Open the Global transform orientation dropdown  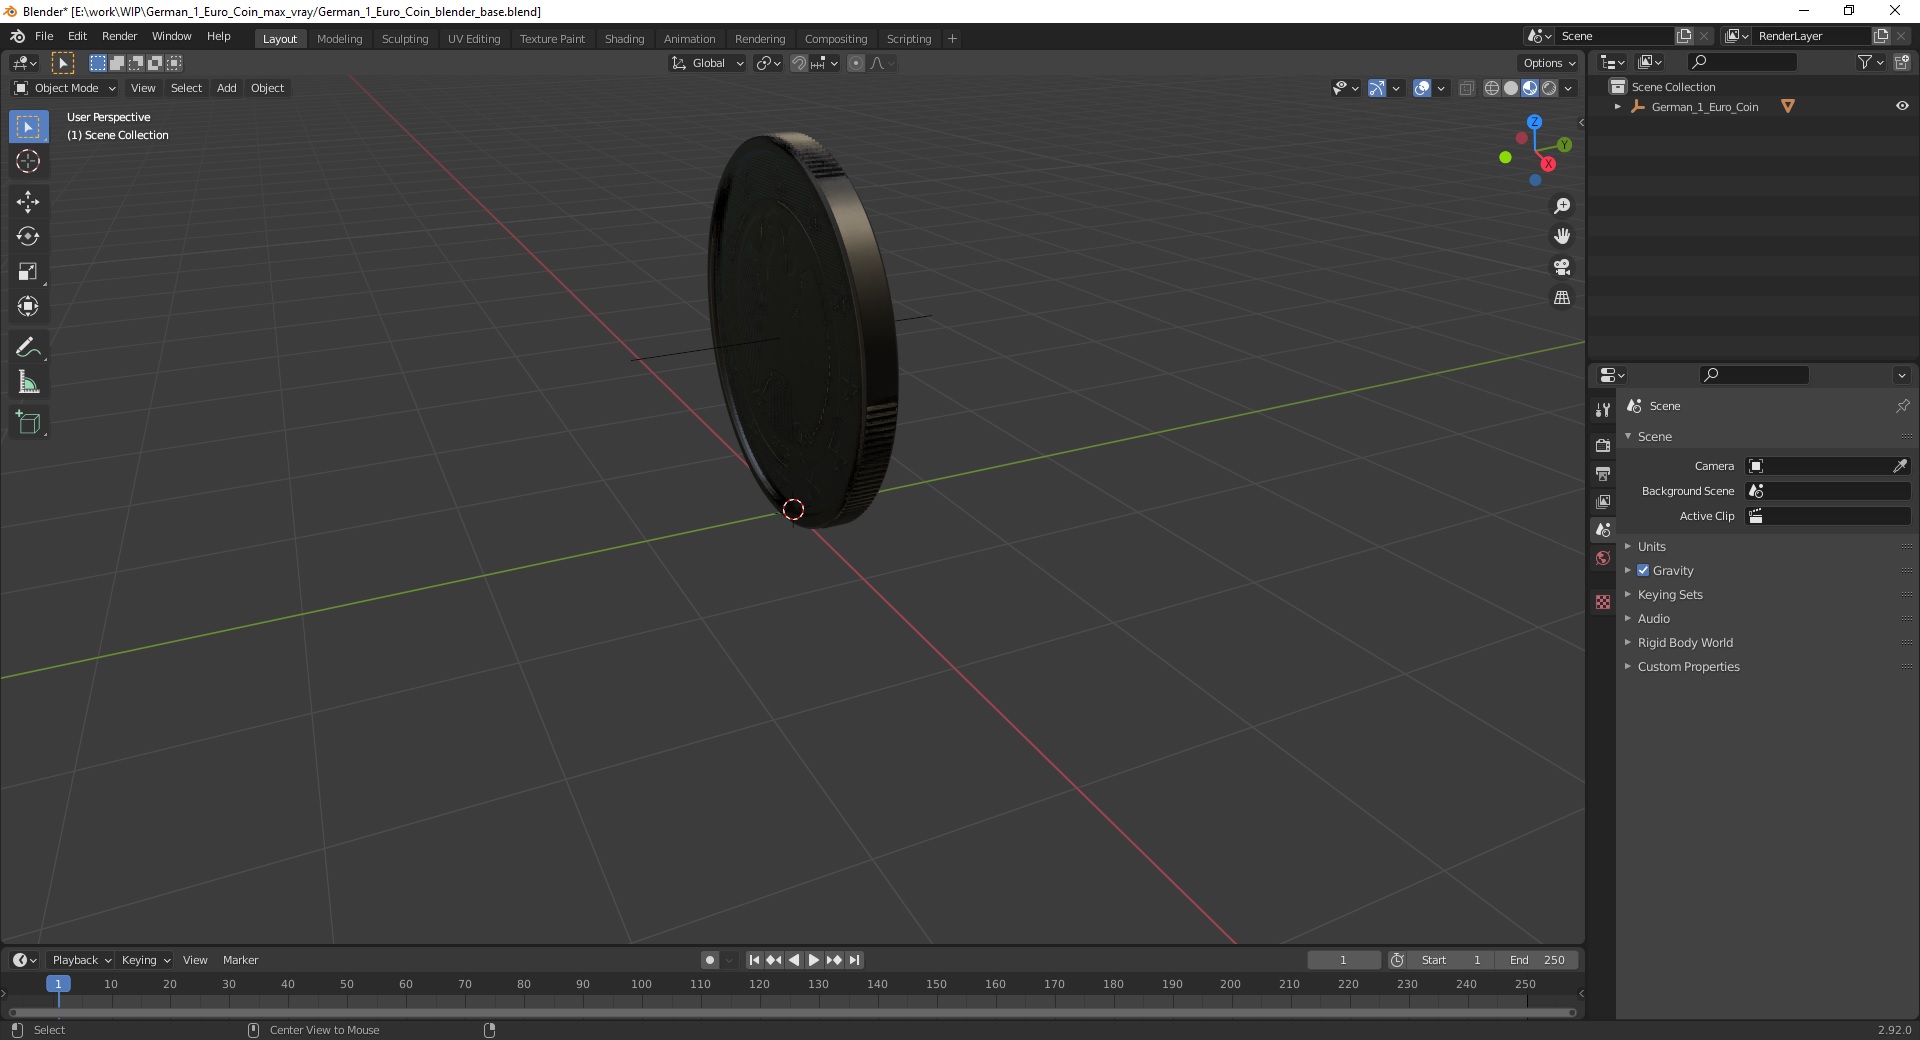coord(708,63)
